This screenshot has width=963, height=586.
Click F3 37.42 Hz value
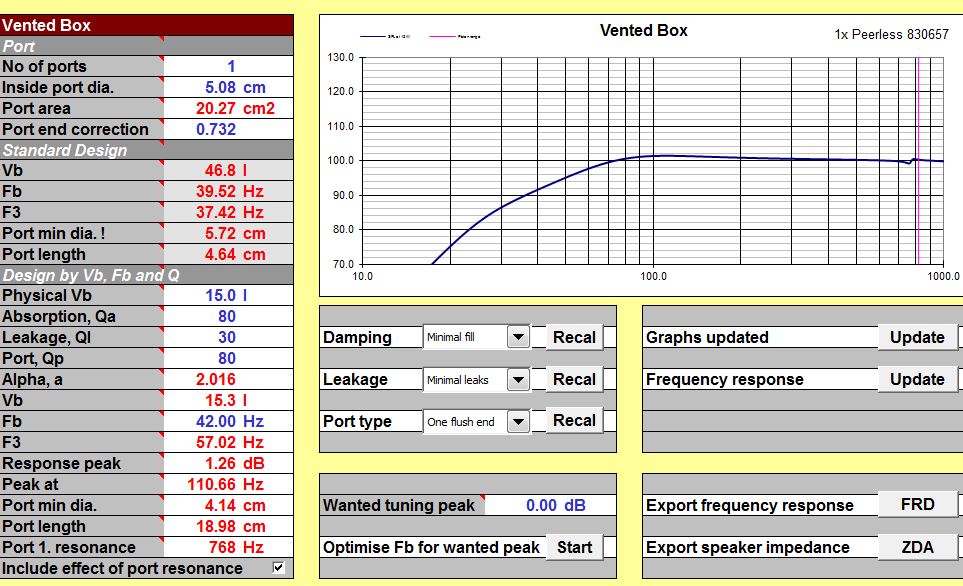pos(228,212)
